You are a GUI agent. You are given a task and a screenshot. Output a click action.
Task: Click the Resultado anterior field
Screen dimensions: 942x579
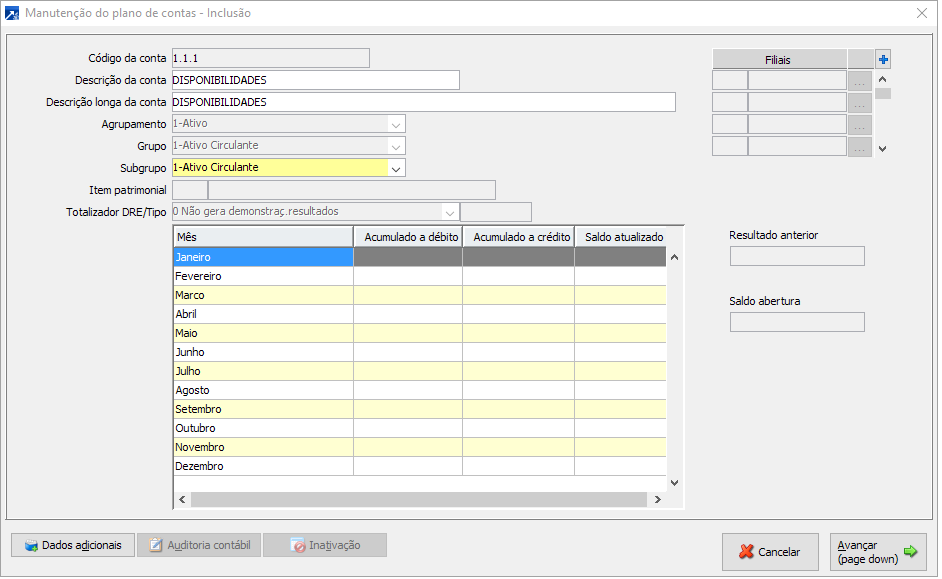point(797,256)
